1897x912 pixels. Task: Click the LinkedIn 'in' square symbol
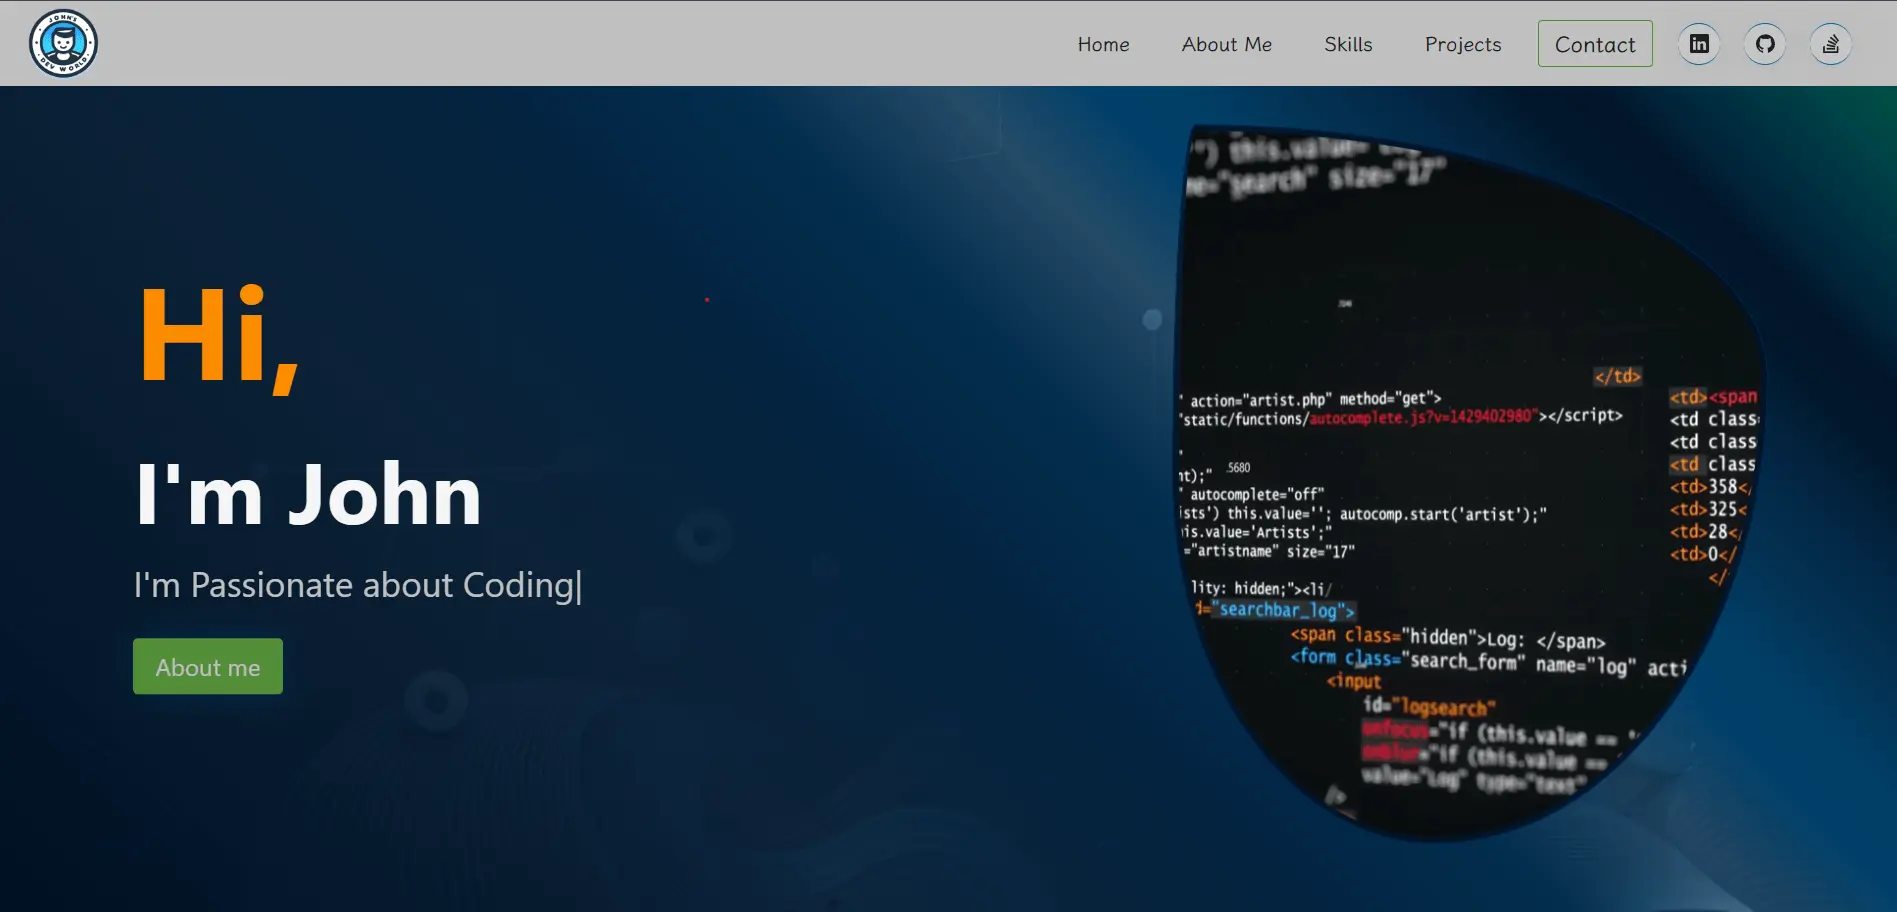(x=1698, y=43)
